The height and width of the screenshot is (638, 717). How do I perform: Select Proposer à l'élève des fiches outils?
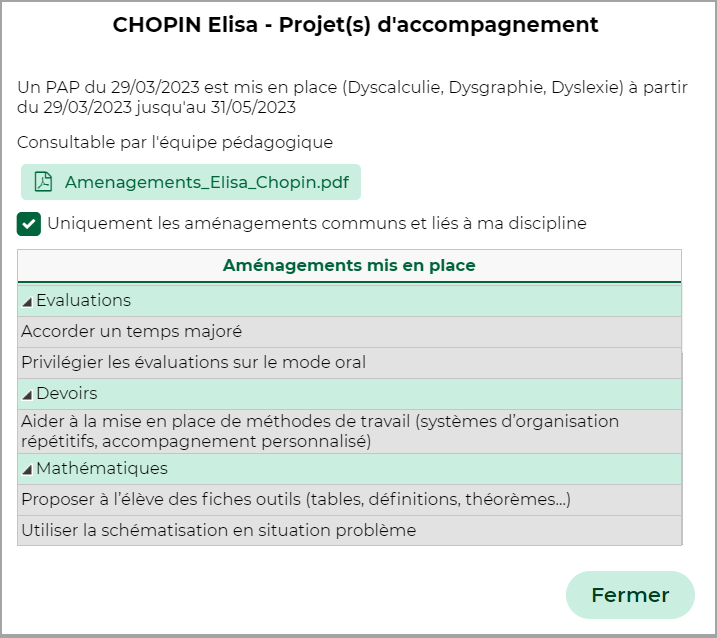349,499
